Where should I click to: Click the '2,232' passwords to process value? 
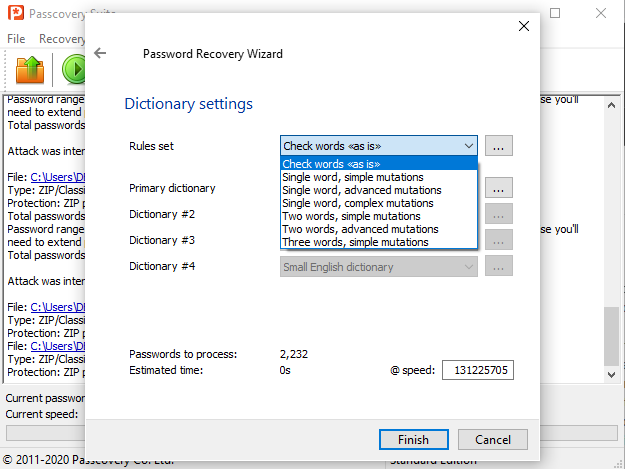[x=294, y=354]
